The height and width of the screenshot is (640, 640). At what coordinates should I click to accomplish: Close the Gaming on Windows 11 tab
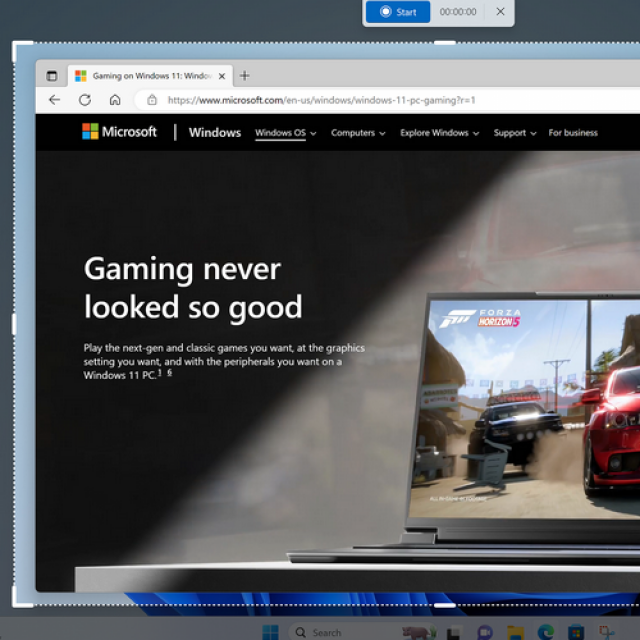[222, 76]
